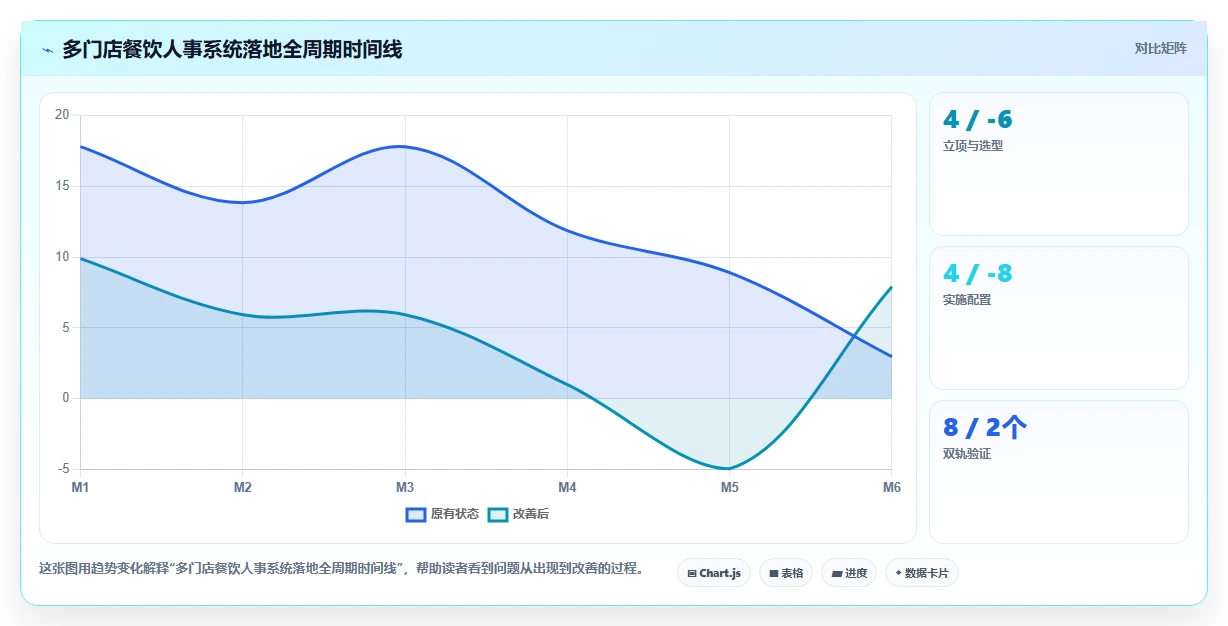The height and width of the screenshot is (626, 1228).
Task: Click the 原有状态 blue legend color box
Action: click(x=416, y=514)
